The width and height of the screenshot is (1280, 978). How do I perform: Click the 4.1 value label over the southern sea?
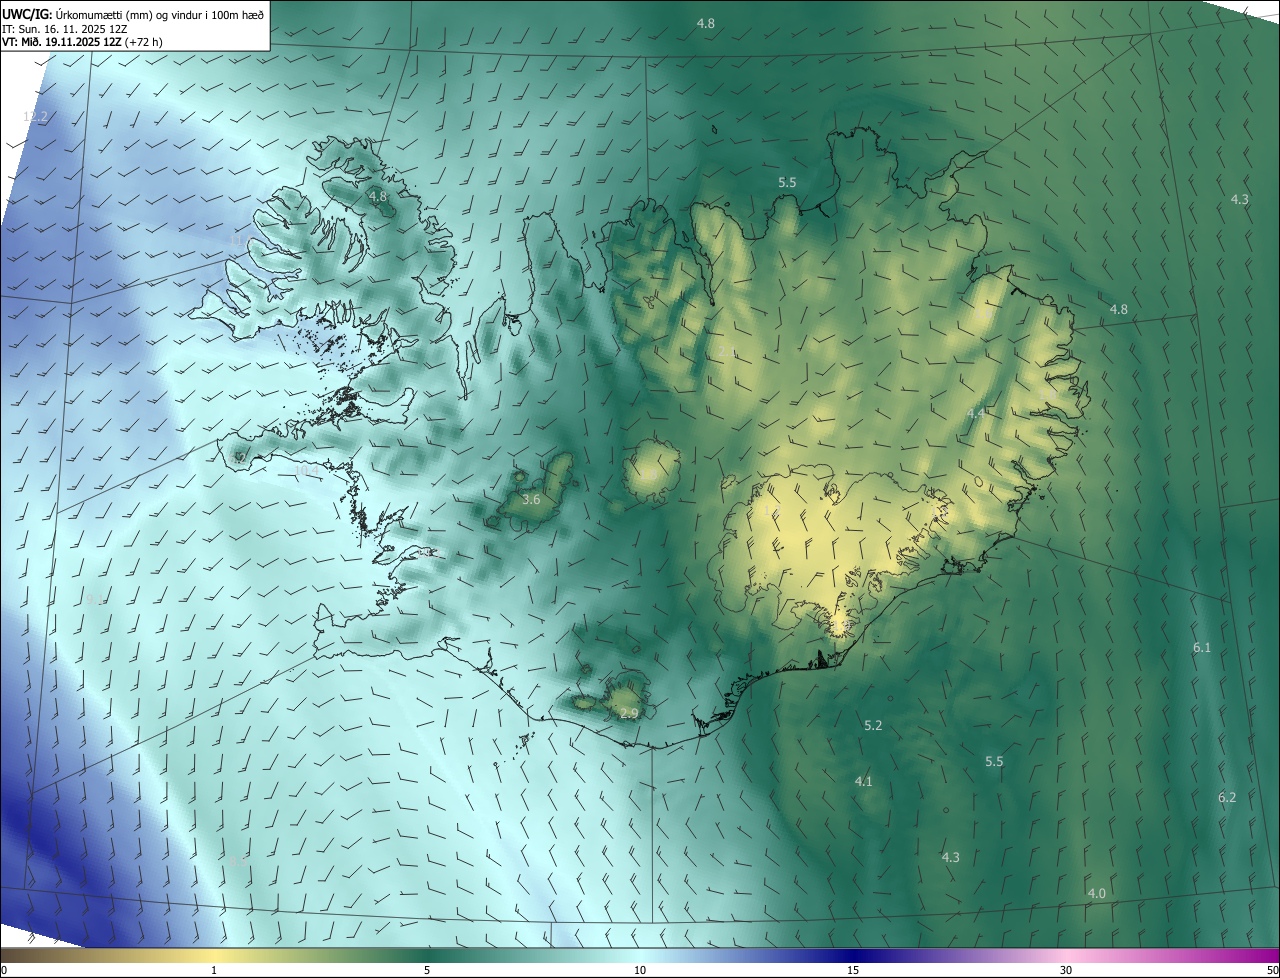864,781
